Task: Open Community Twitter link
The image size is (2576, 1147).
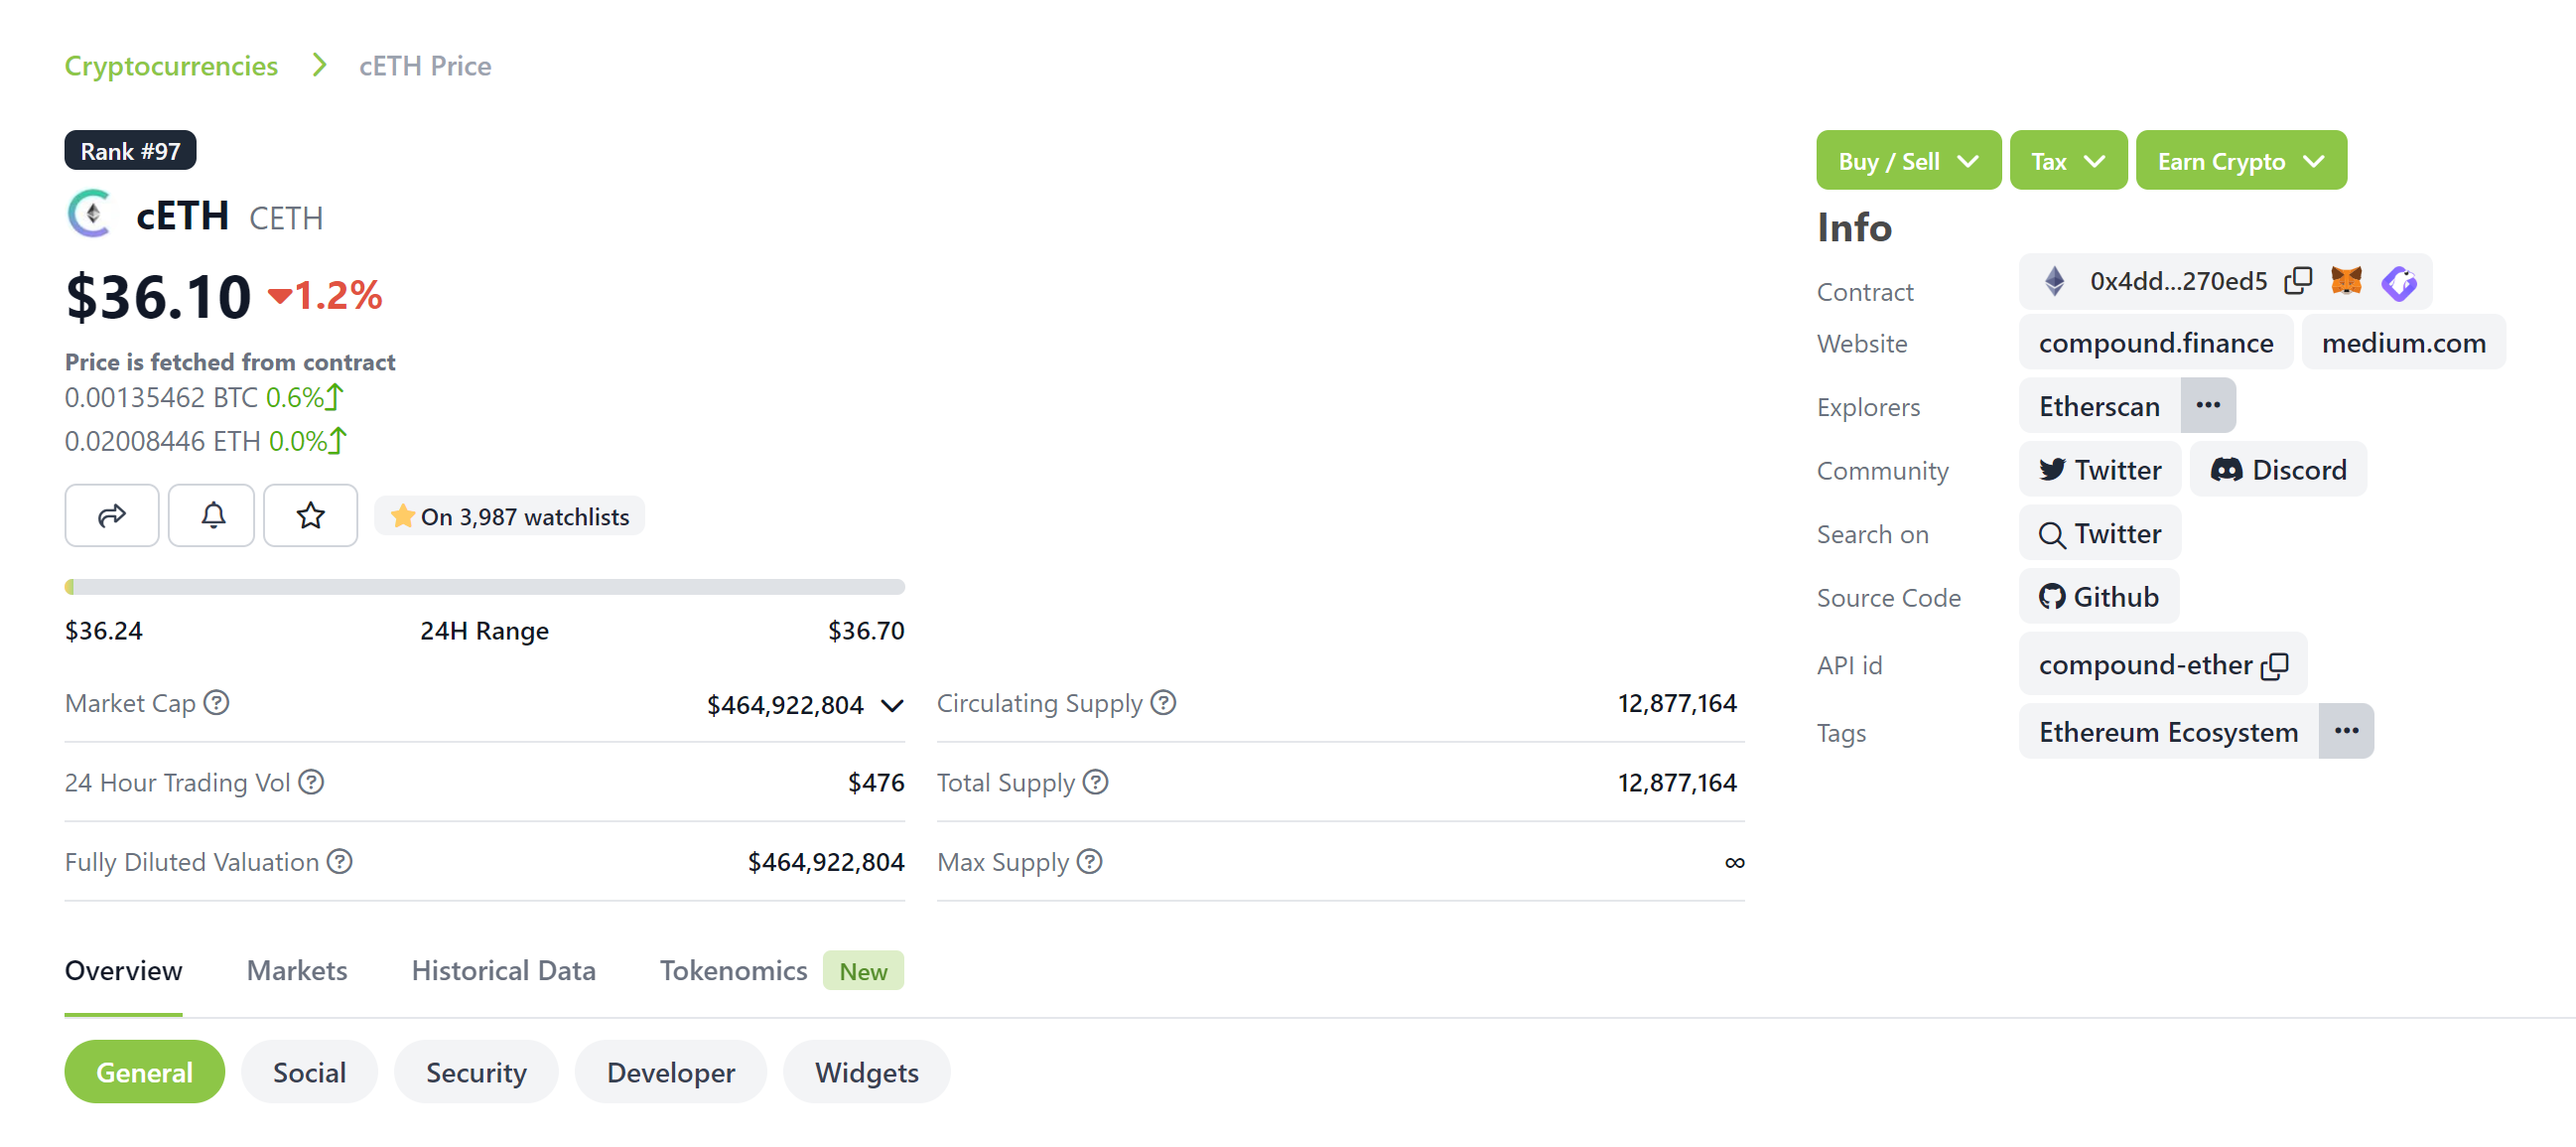Action: click(x=2100, y=469)
